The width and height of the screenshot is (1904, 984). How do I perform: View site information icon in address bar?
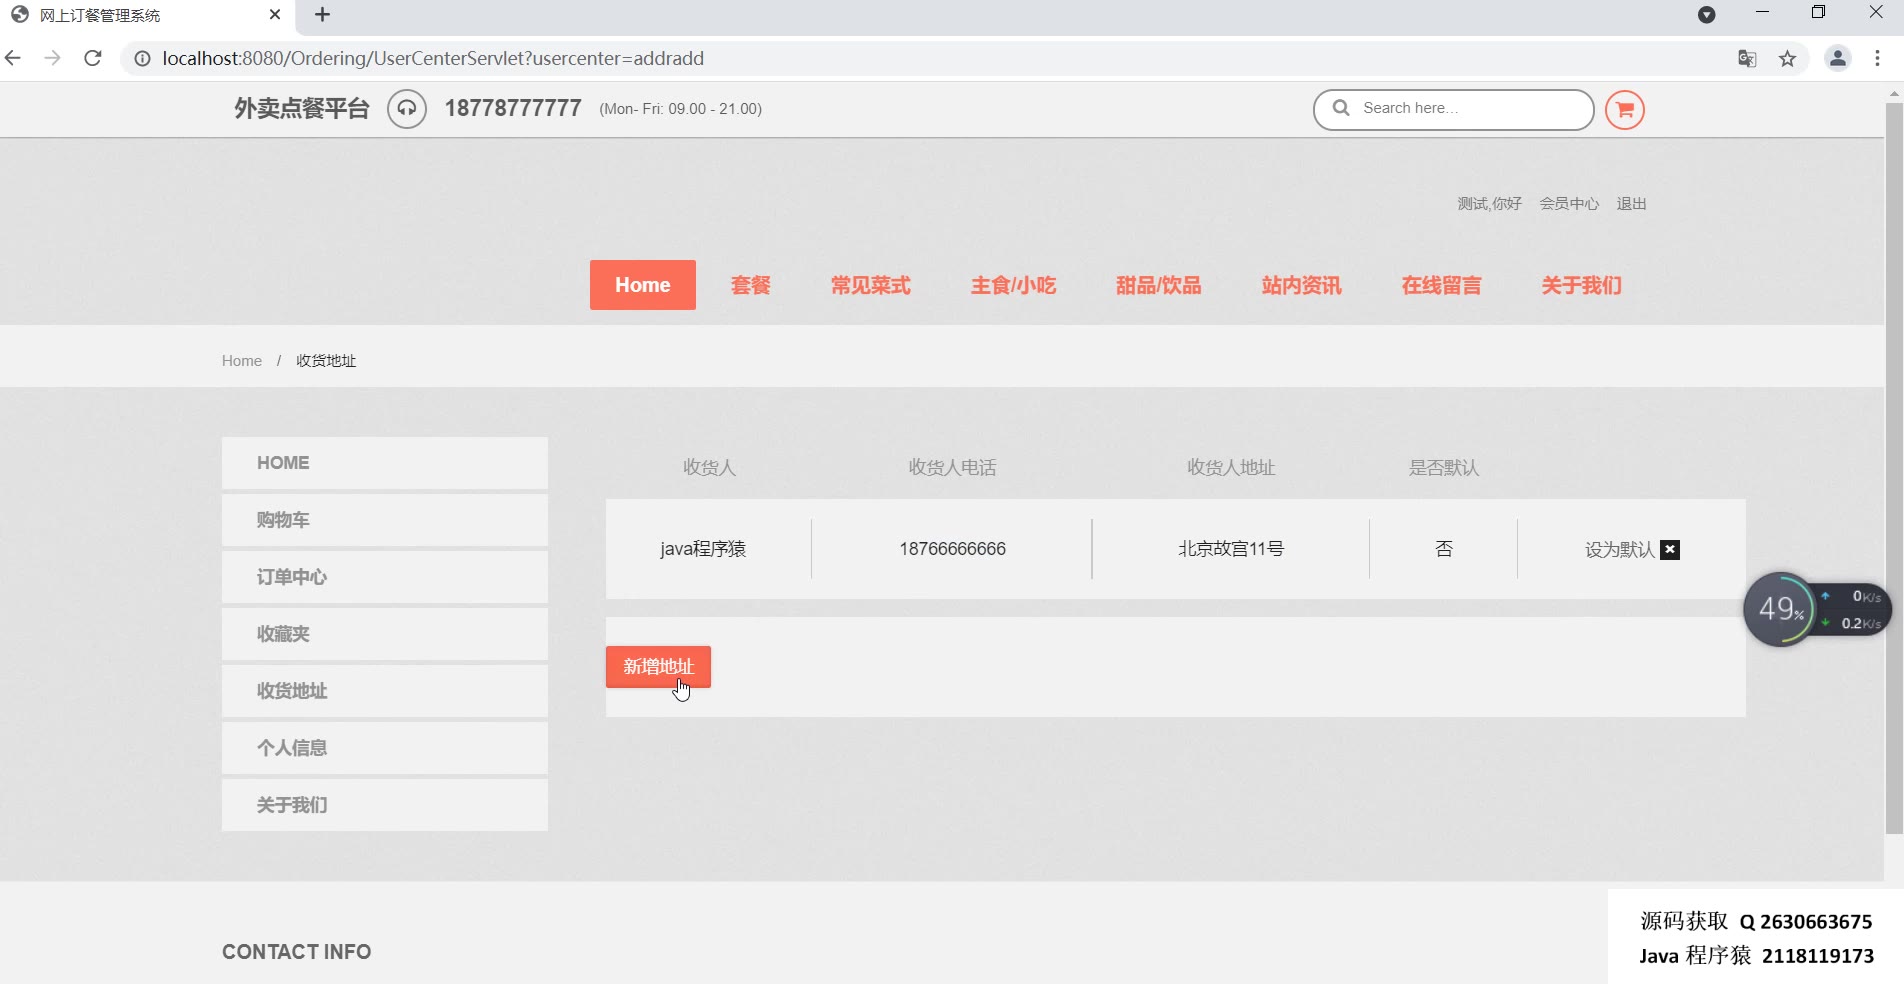coord(142,59)
